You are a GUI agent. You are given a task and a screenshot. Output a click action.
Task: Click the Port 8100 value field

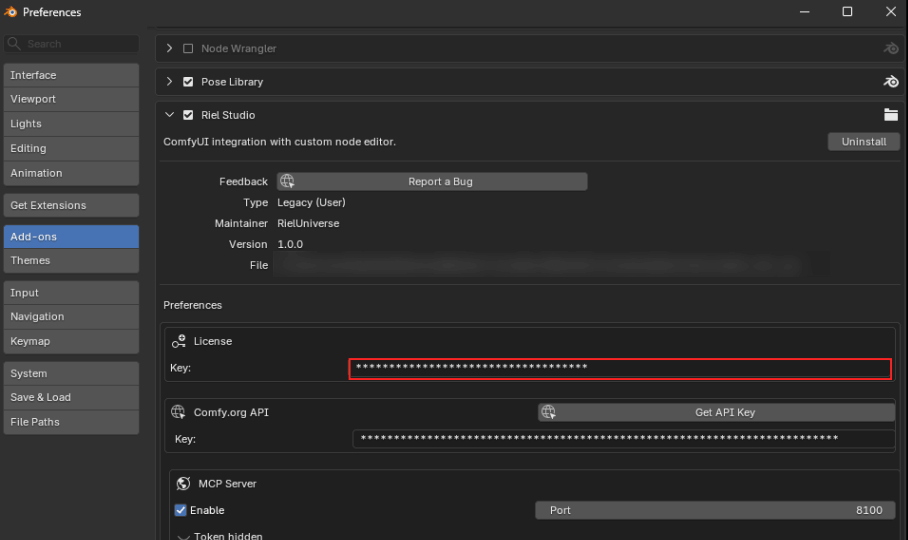pyautogui.click(x=715, y=510)
